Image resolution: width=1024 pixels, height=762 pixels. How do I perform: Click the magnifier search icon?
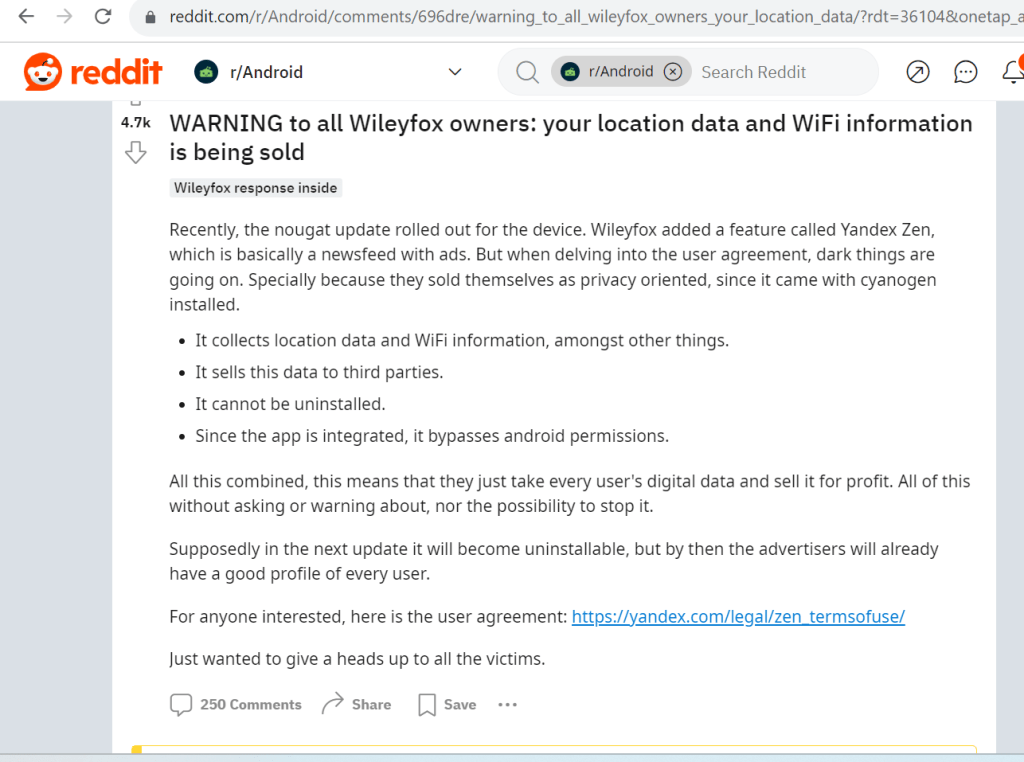pos(527,72)
